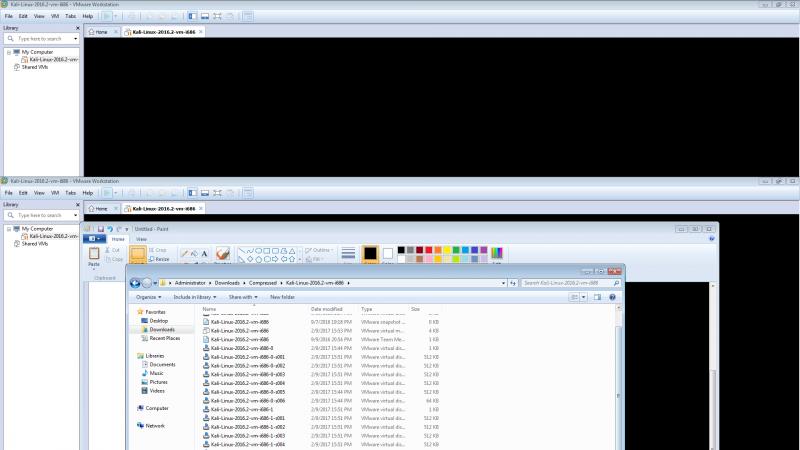Open the Customize Quick Access Toolbar arrow in Paint
The height and width of the screenshot is (450, 800).
pos(127,230)
